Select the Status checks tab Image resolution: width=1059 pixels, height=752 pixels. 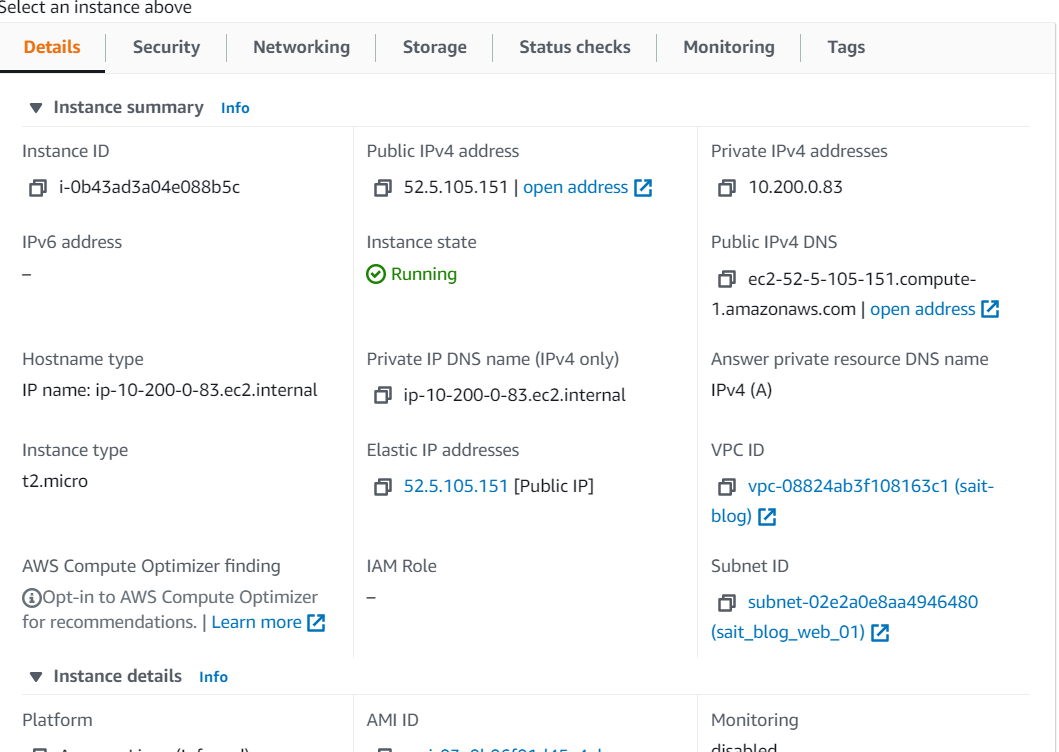575,47
